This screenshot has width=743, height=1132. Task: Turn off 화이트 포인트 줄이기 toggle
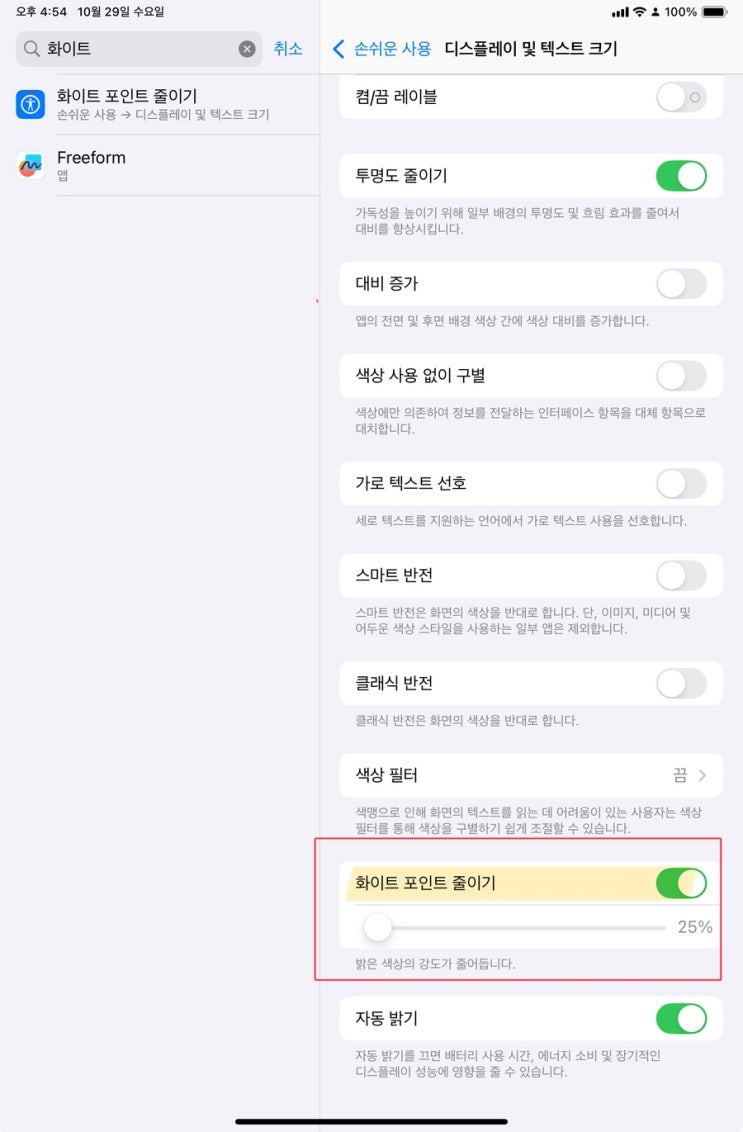[681, 883]
